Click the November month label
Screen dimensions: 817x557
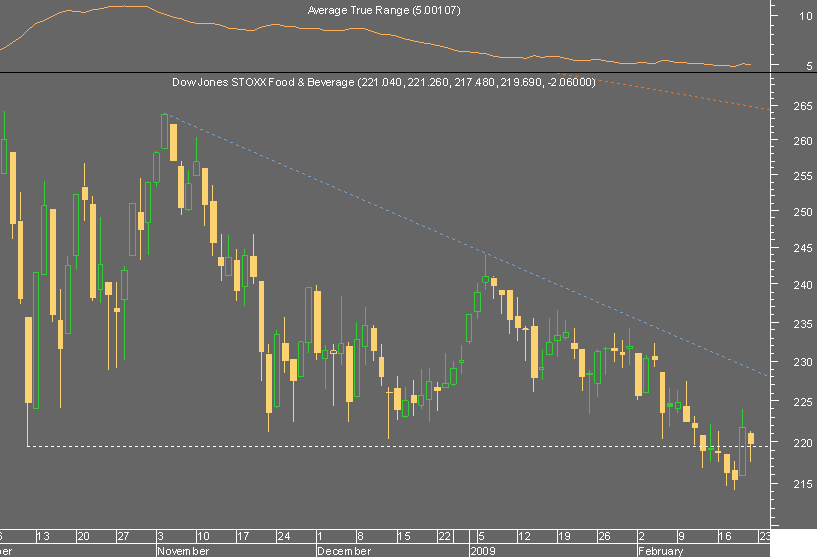pos(183,551)
